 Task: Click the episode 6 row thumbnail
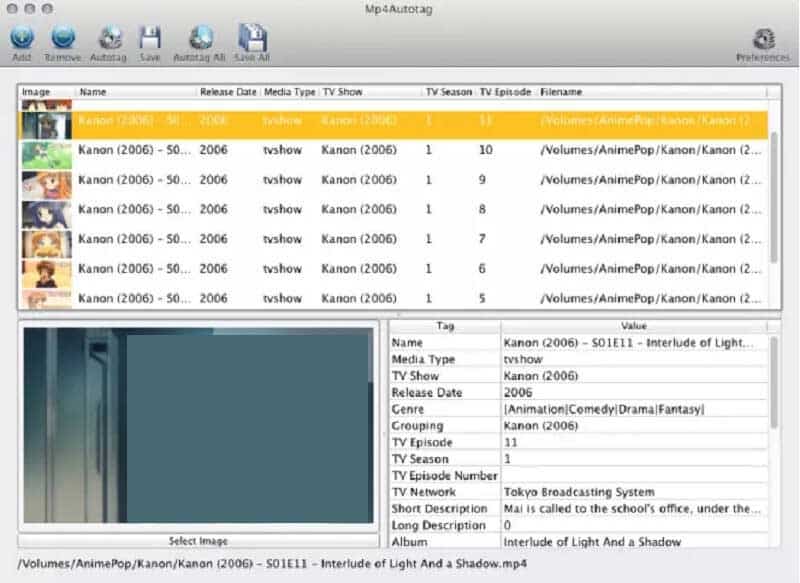[x=47, y=269]
